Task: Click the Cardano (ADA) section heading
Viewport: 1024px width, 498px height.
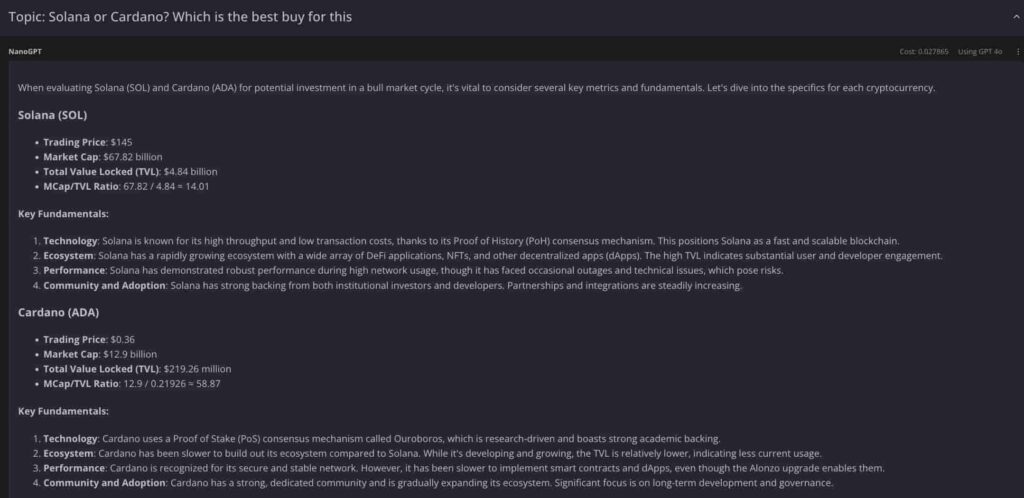Action: pos(58,313)
